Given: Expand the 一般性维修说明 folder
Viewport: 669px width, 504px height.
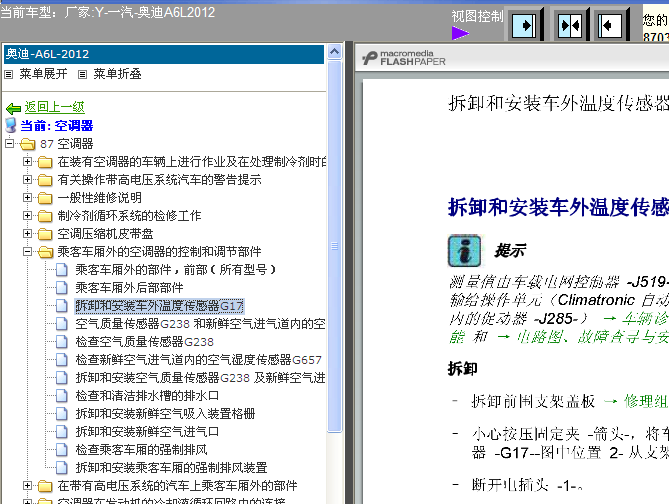Looking at the screenshot, I should pos(27,197).
